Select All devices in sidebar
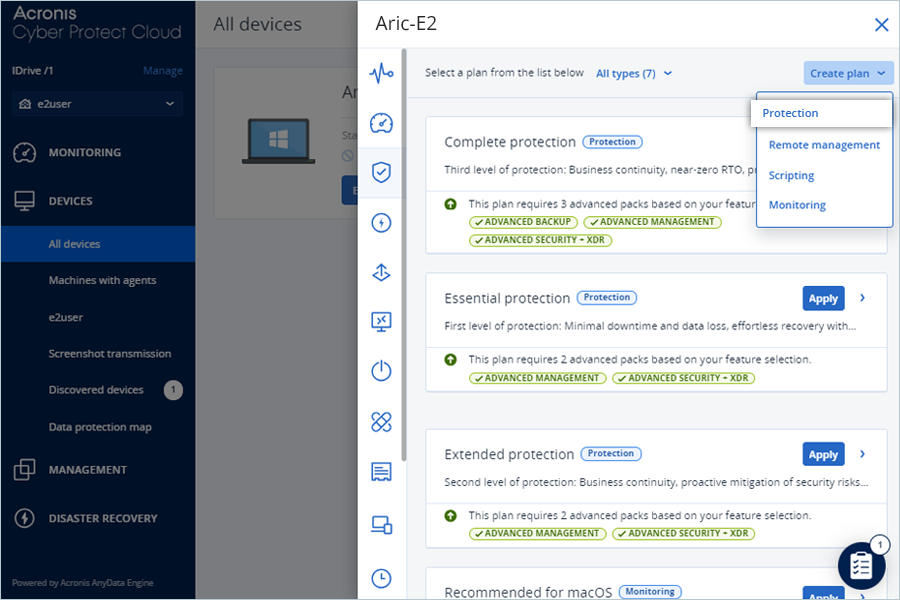Screen dimensions: 900x600 pyautogui.click(x=98, y=244)
